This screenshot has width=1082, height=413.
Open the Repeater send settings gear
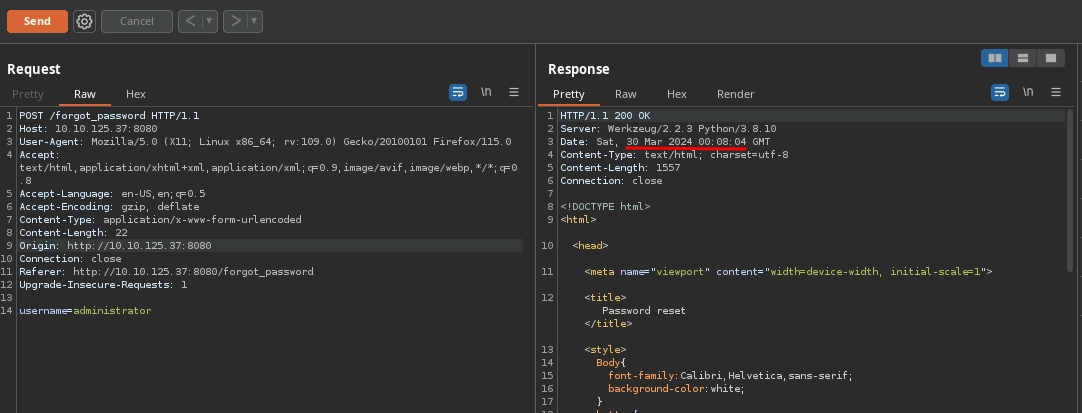(85, 21)
